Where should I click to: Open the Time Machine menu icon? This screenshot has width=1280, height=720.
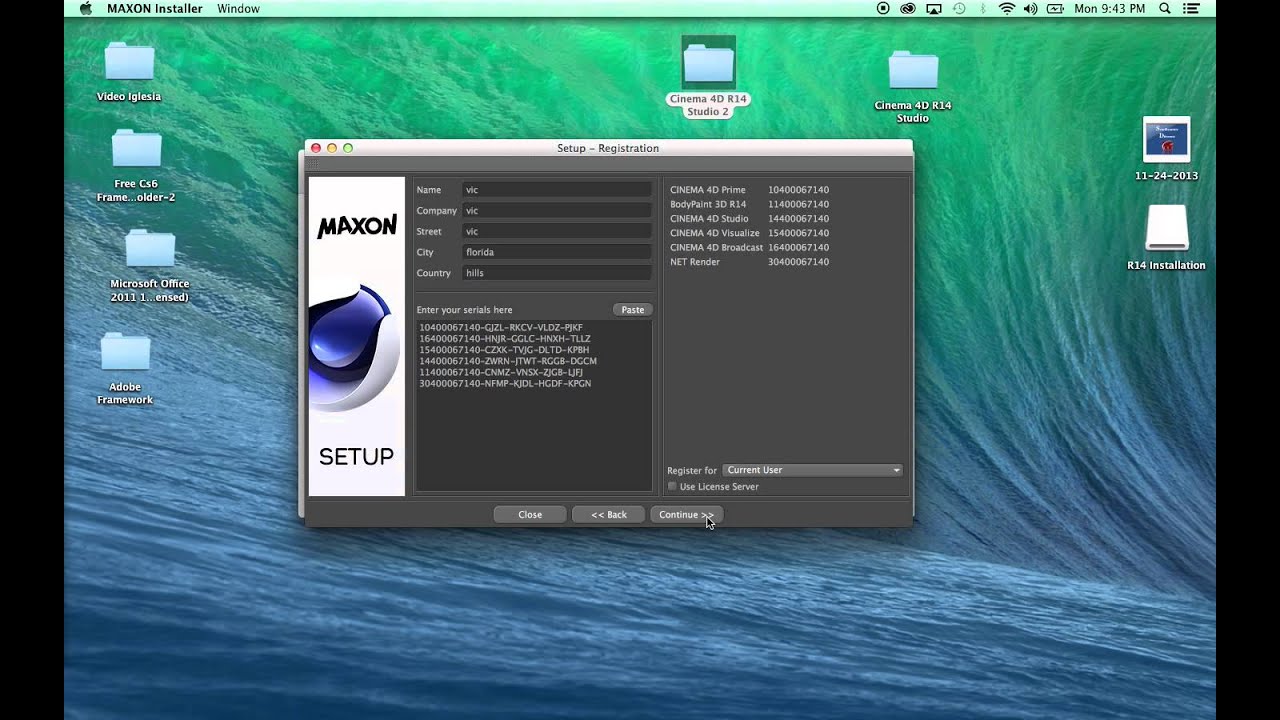click(x=959, y=9)
